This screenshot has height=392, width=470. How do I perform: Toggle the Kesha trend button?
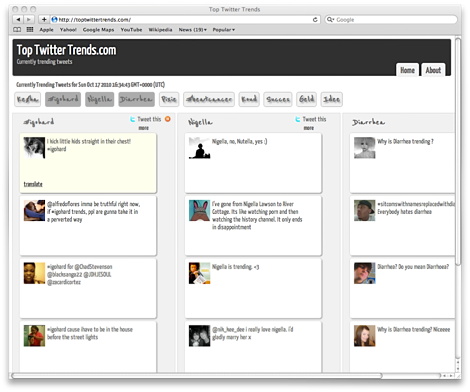click(28, 99)
